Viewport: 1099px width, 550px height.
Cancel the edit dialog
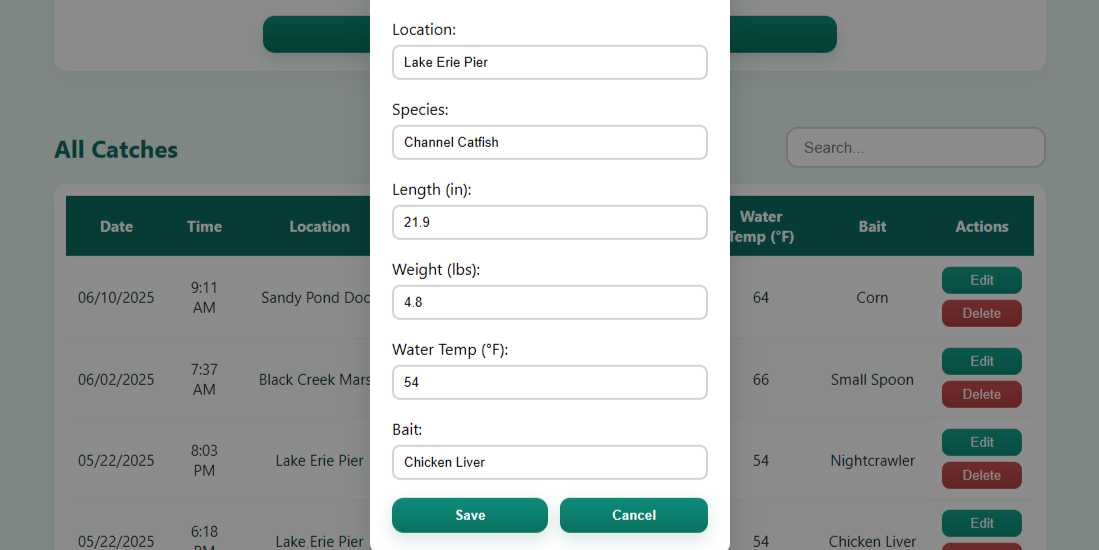[633, 515]
